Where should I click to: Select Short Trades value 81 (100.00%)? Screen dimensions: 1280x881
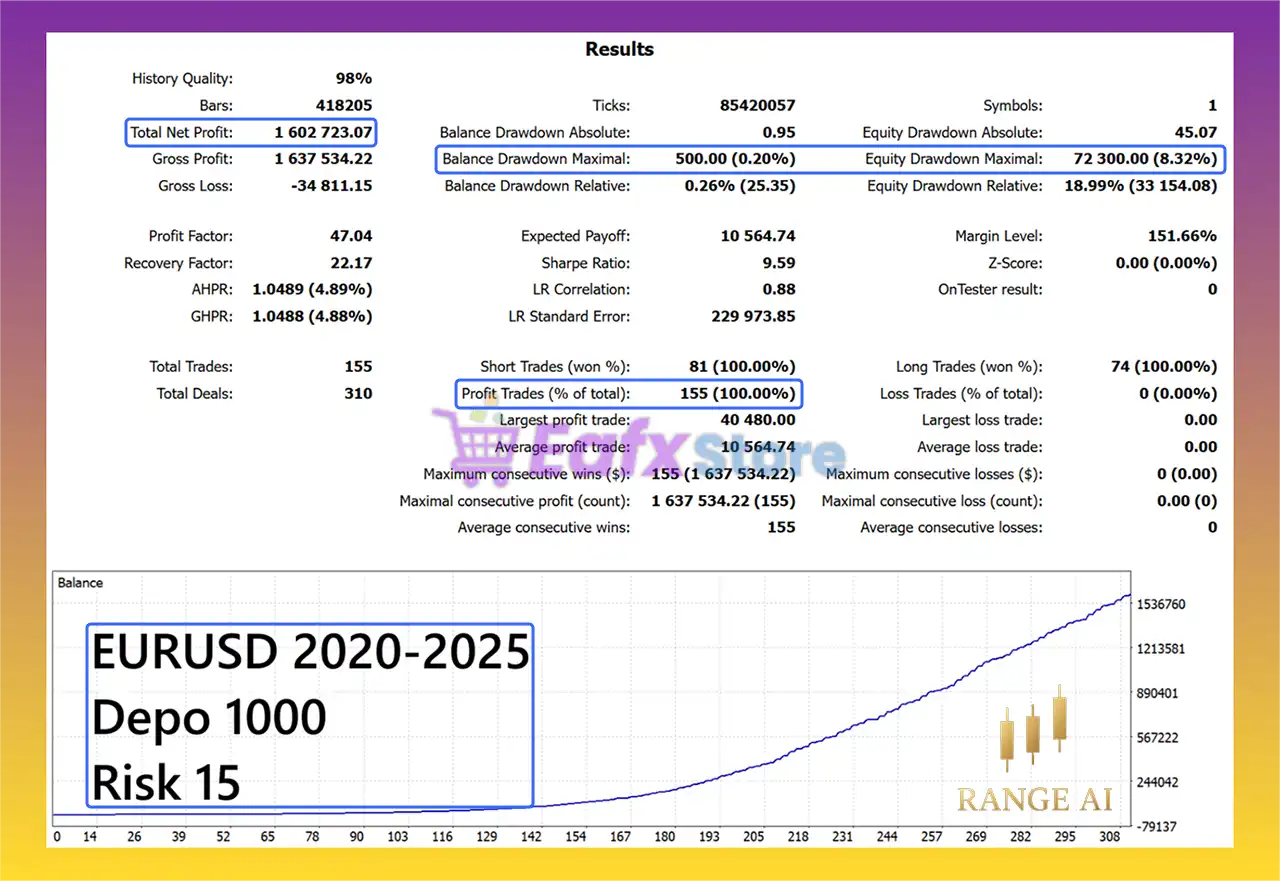743,366
